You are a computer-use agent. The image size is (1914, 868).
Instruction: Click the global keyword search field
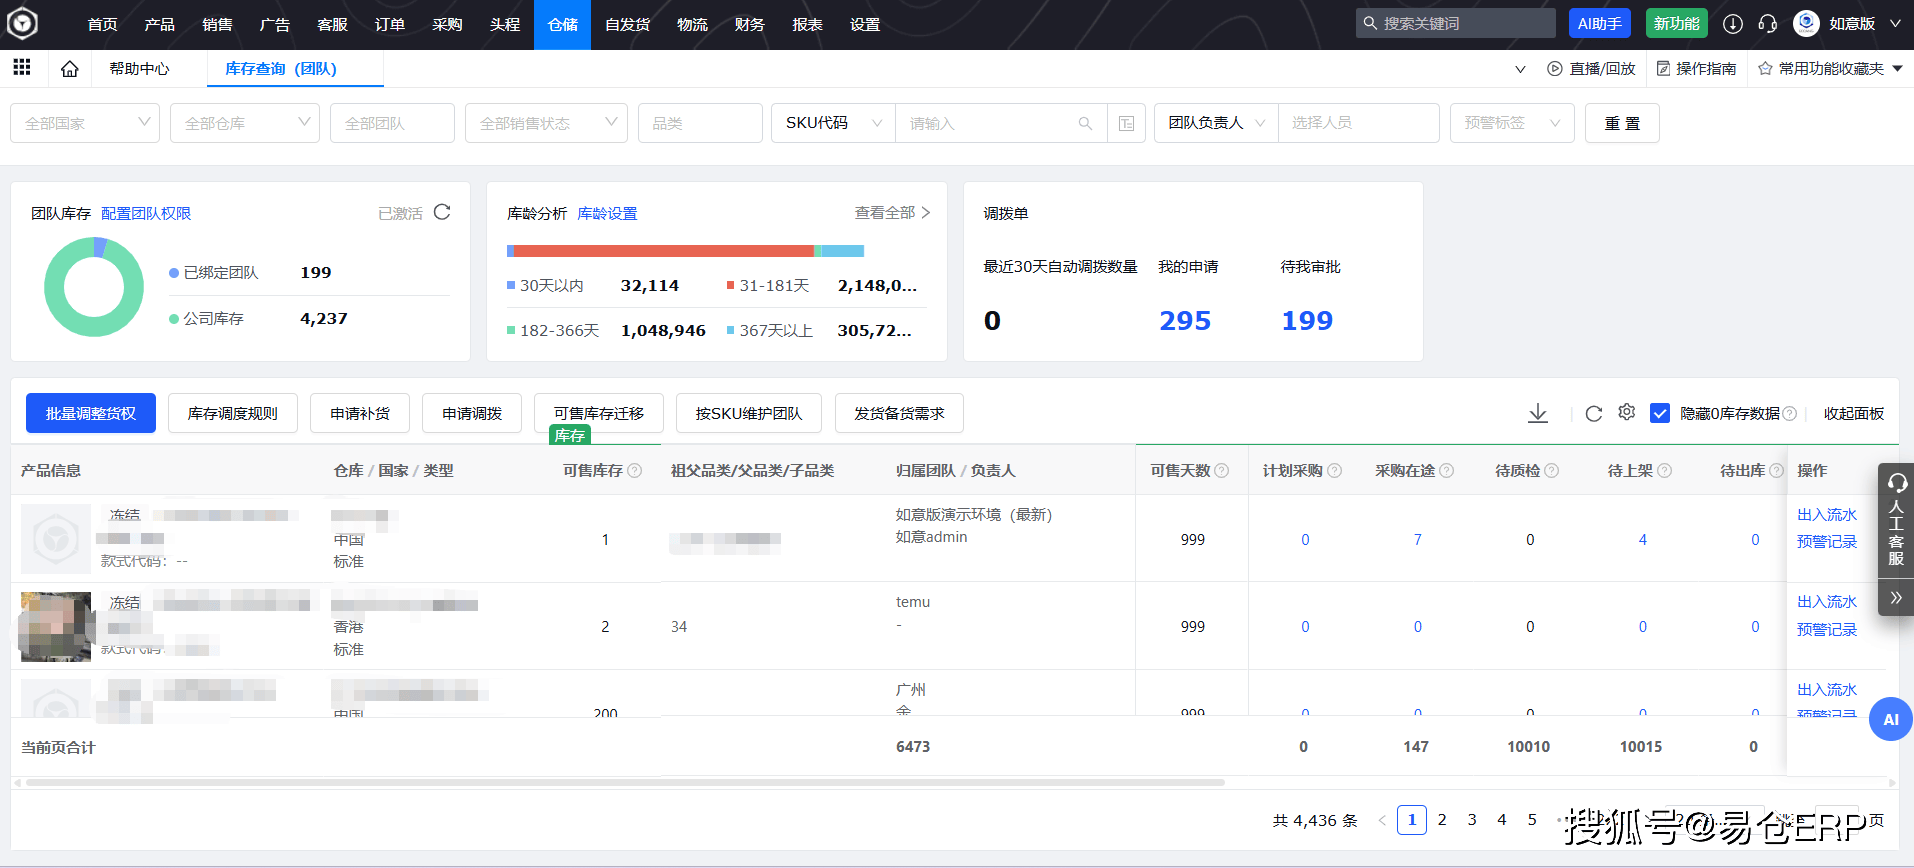[x=1456, y=23]
